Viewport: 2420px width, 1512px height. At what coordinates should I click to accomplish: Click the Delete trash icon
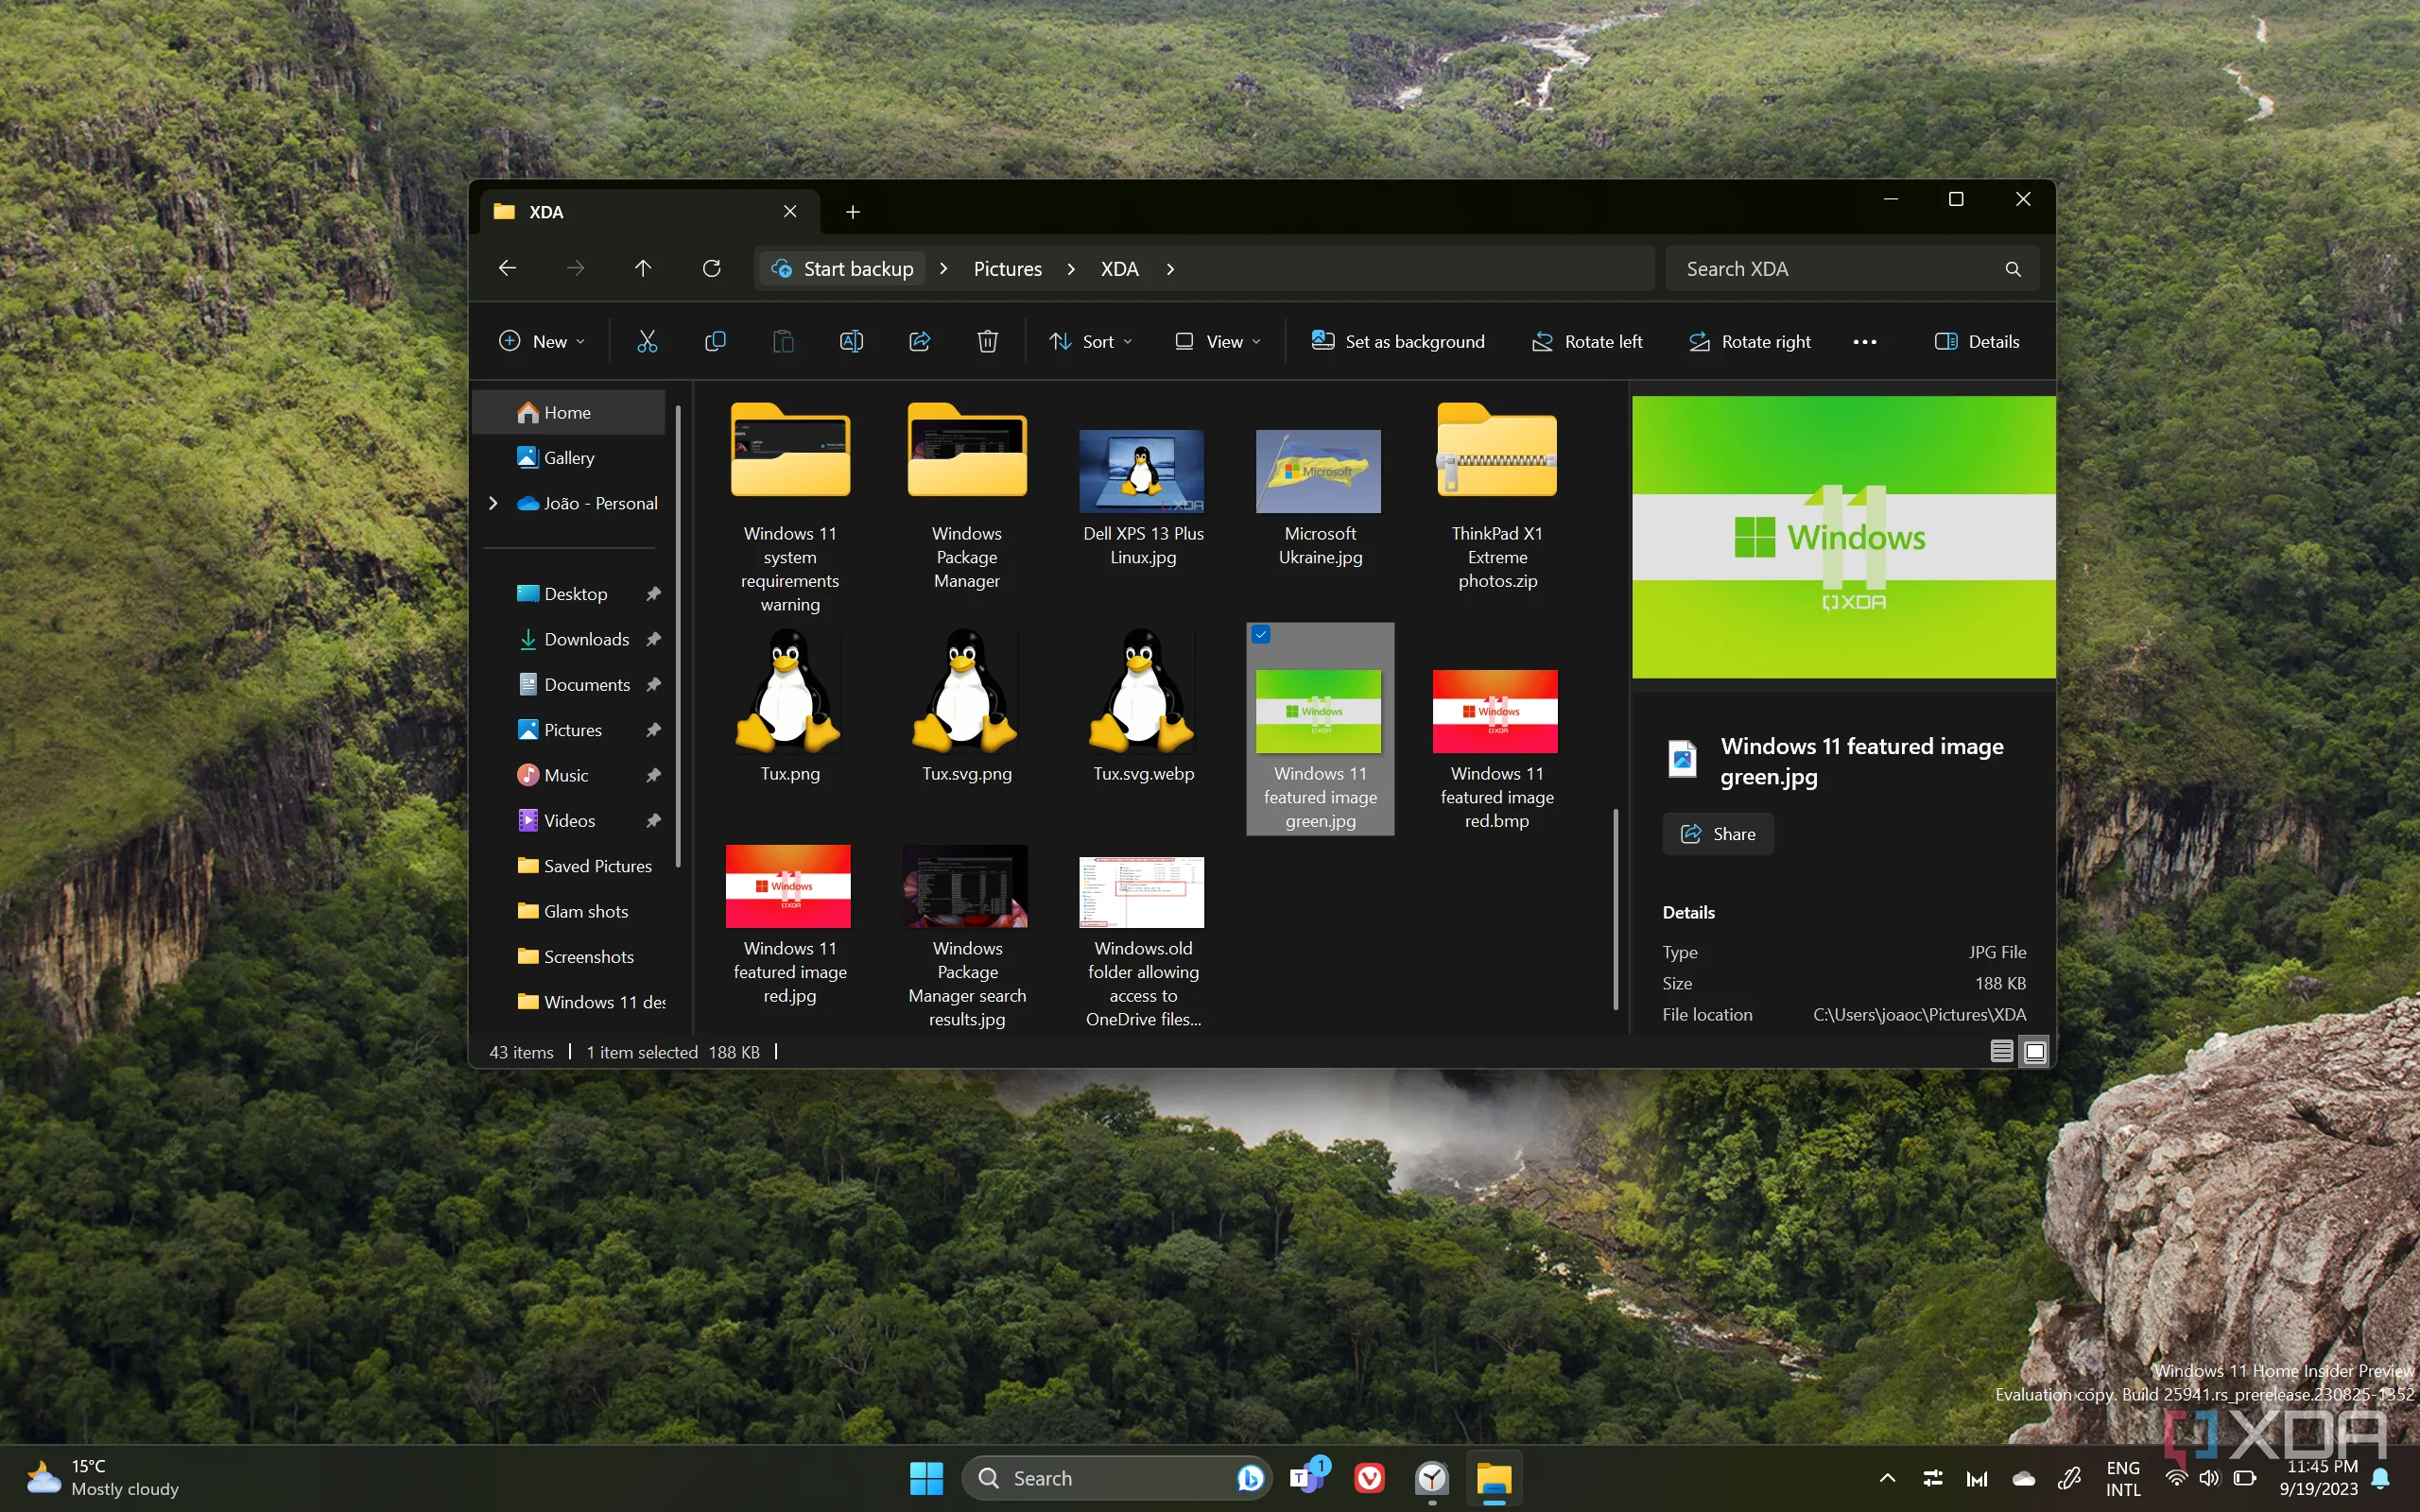(x=986, y=341)
